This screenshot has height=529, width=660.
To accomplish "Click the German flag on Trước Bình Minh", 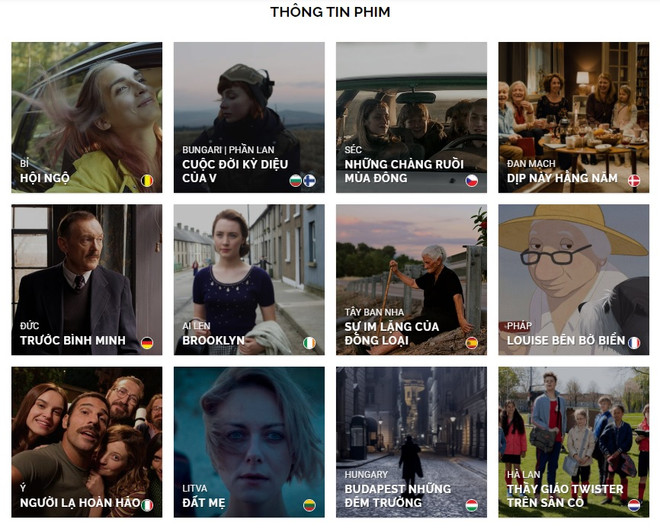I will [x=147, y=343].
